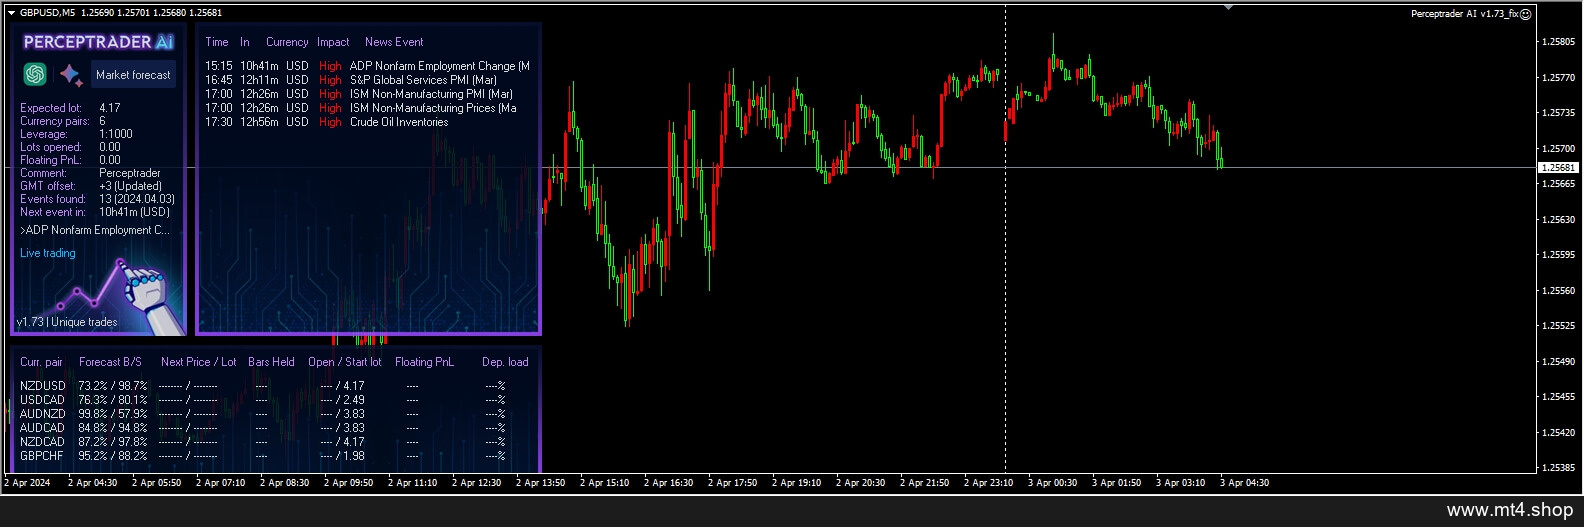Select the S&P Global Services PMI news row
This screenshot has height=527, width=1584.
(x=351, y=80)
